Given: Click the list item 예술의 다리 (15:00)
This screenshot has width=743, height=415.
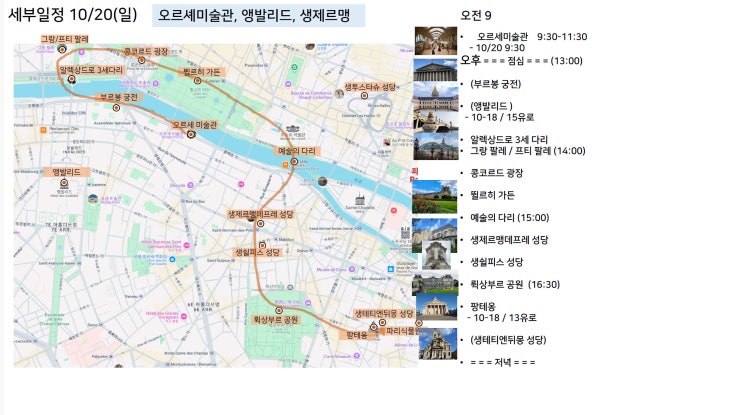Looking at the screenshot, I should click(509, 217).
